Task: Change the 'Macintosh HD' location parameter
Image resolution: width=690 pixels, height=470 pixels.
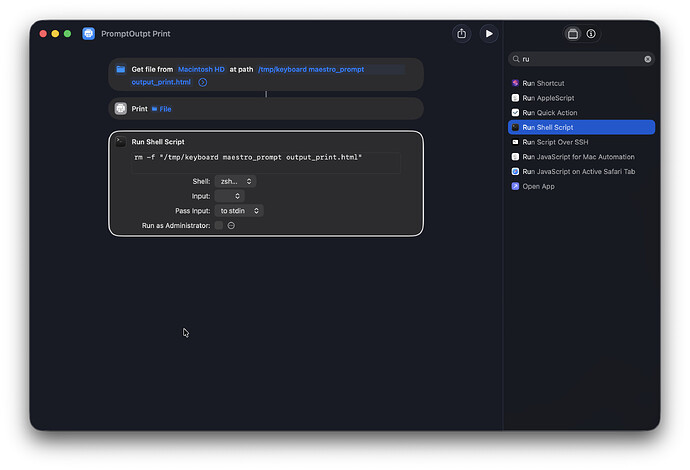Action: pos(201,70)
